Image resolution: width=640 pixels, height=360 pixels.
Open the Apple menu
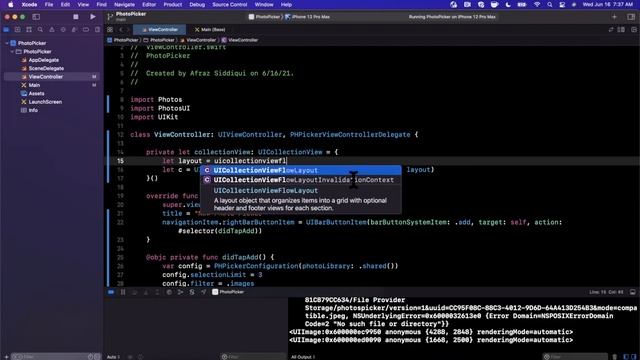[11, 4]
